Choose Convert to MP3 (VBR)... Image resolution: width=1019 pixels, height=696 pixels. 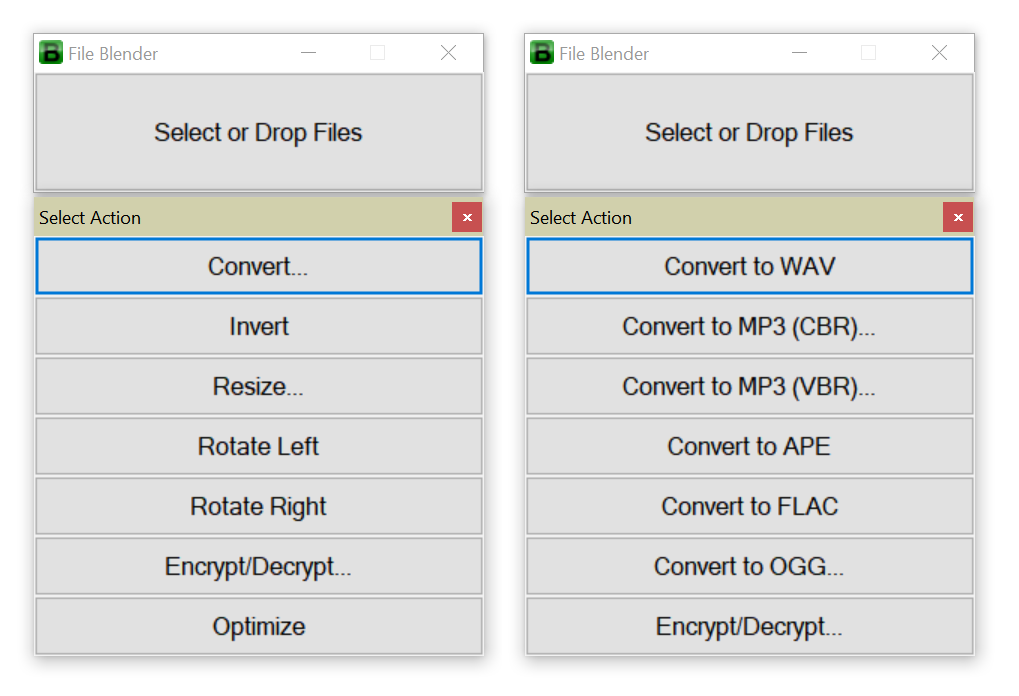pos(749,386)
